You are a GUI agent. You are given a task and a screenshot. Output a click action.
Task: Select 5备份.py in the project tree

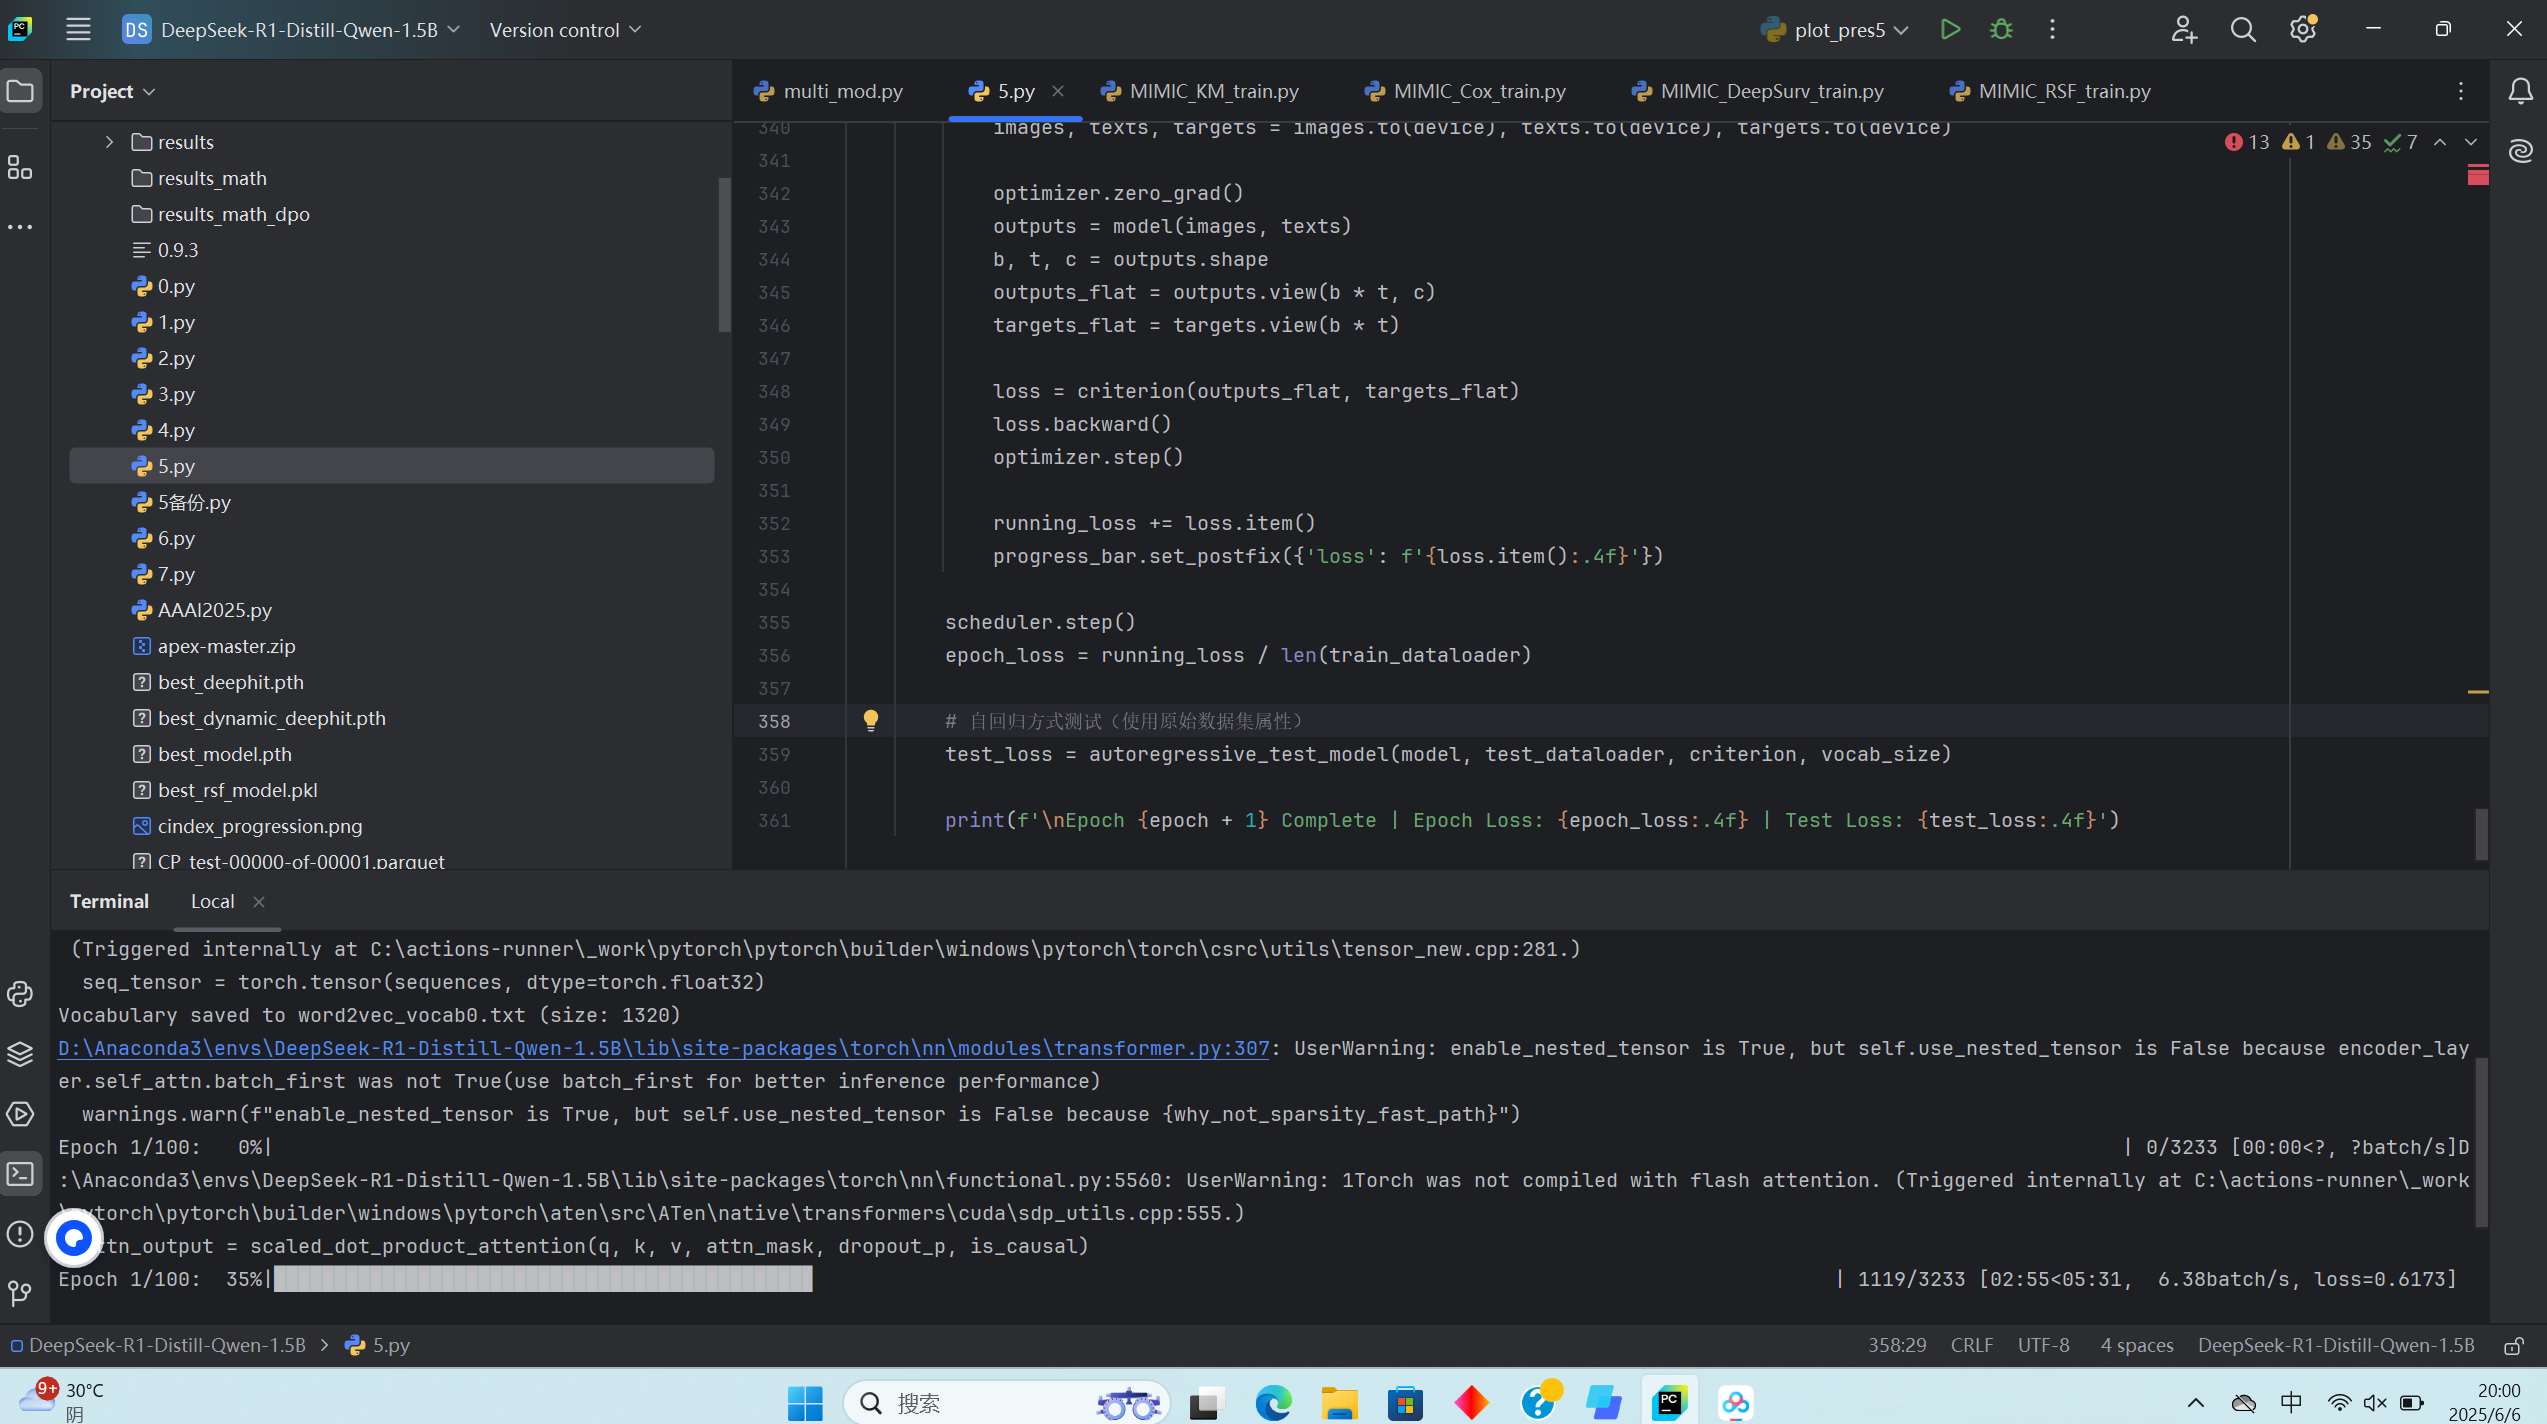coord(194,502)
